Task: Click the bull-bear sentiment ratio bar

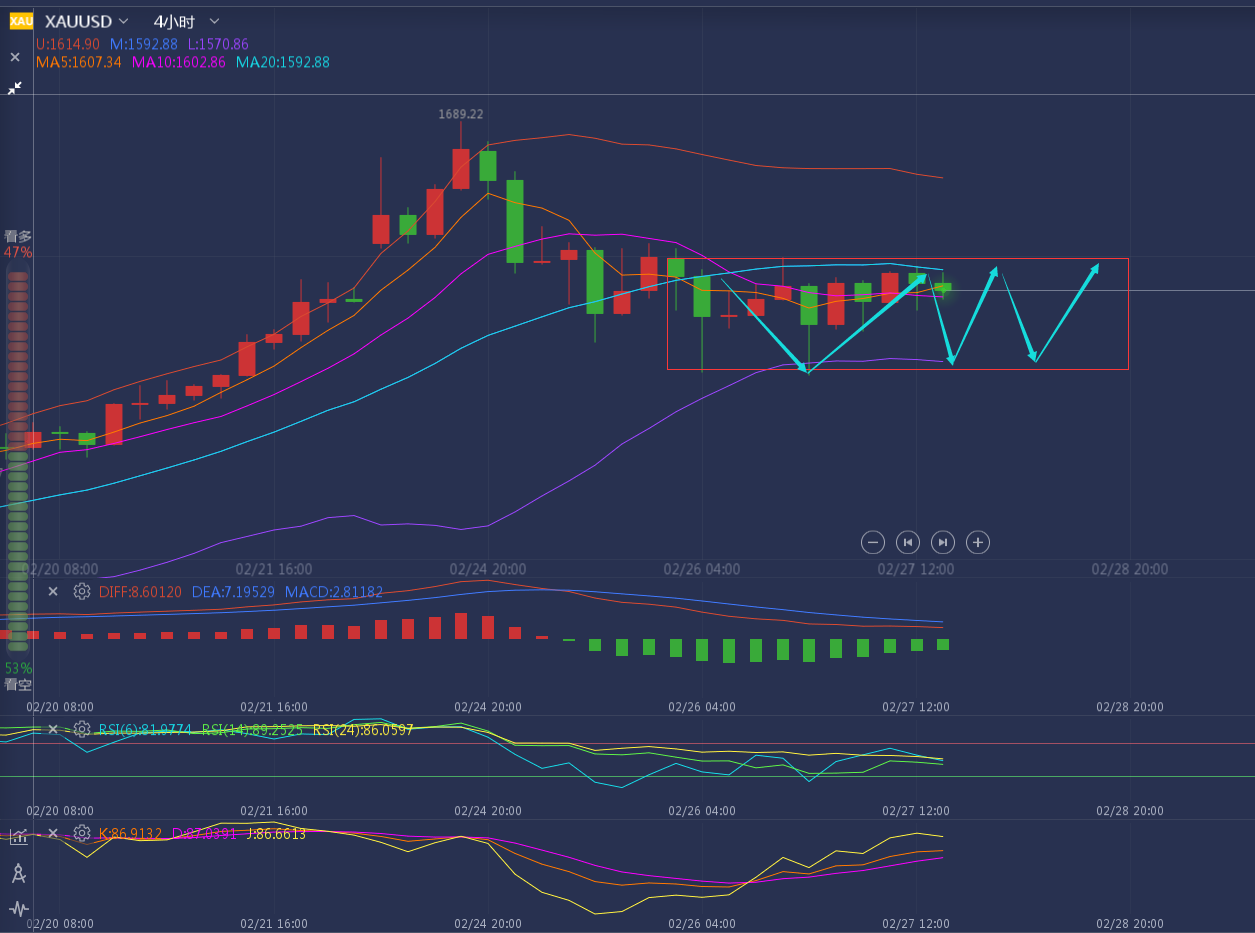Action: point(18,460)
